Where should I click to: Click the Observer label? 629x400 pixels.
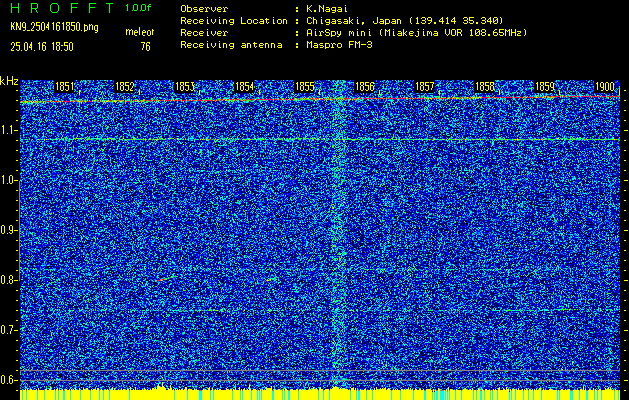(204, 8)
